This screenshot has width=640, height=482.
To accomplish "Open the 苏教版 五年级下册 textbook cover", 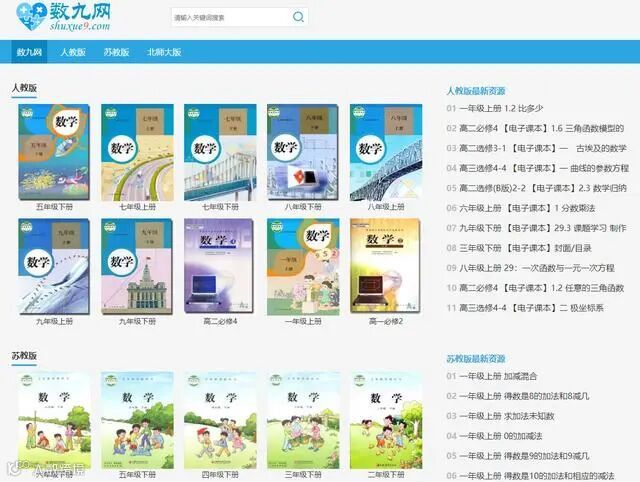I will click(137, 420).
